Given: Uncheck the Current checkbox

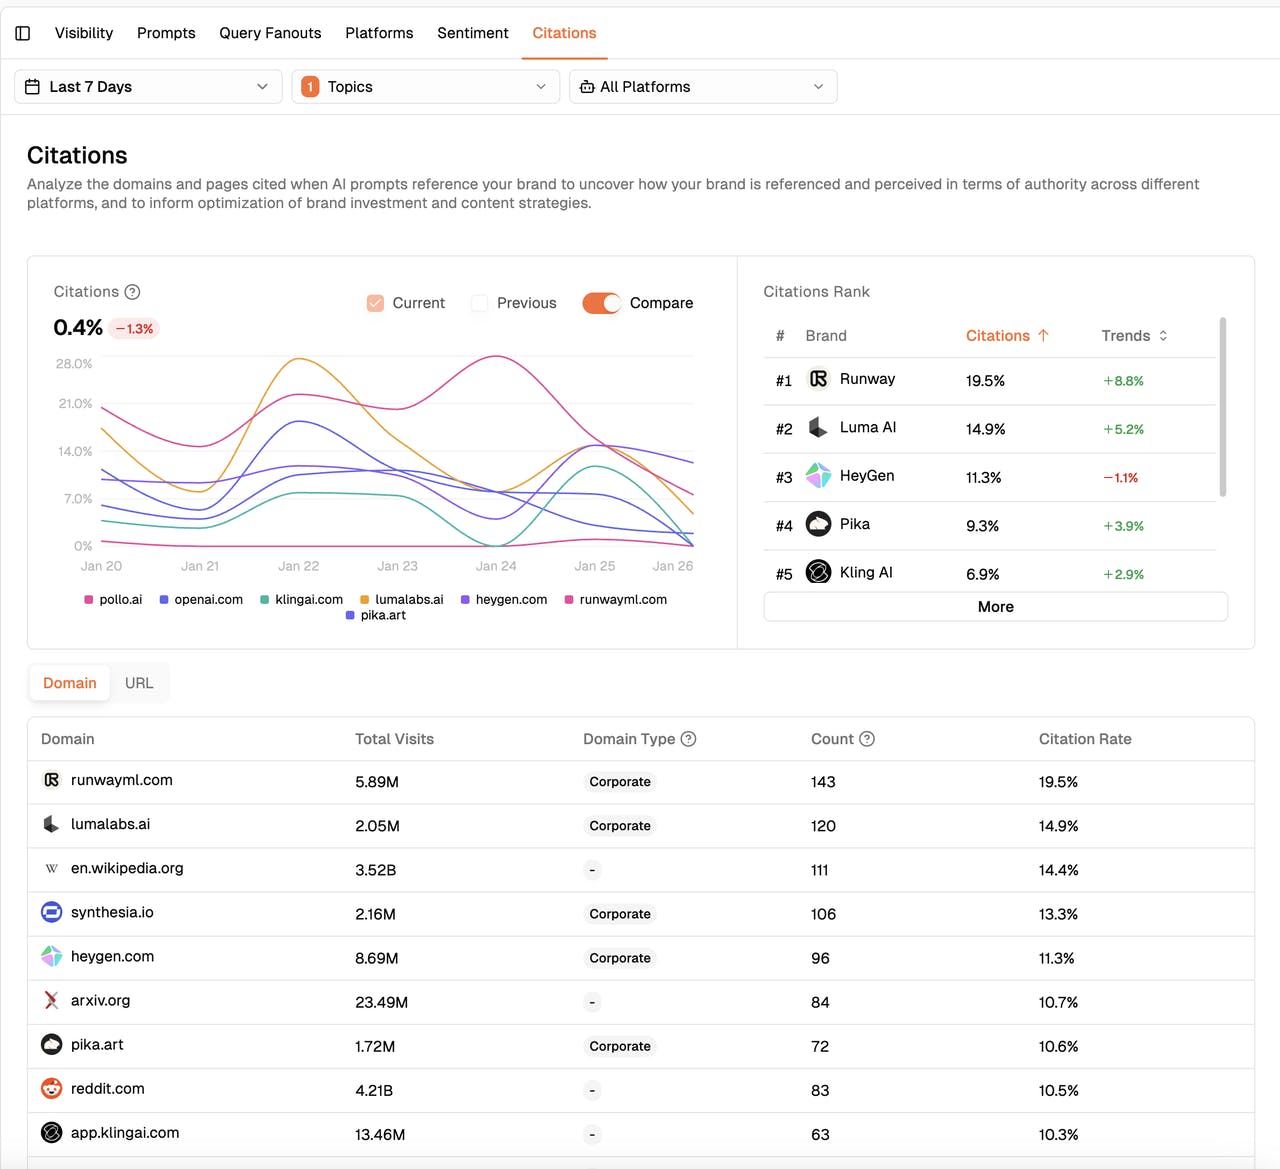Looking at the screenshot, I should [x=375, y=303].
